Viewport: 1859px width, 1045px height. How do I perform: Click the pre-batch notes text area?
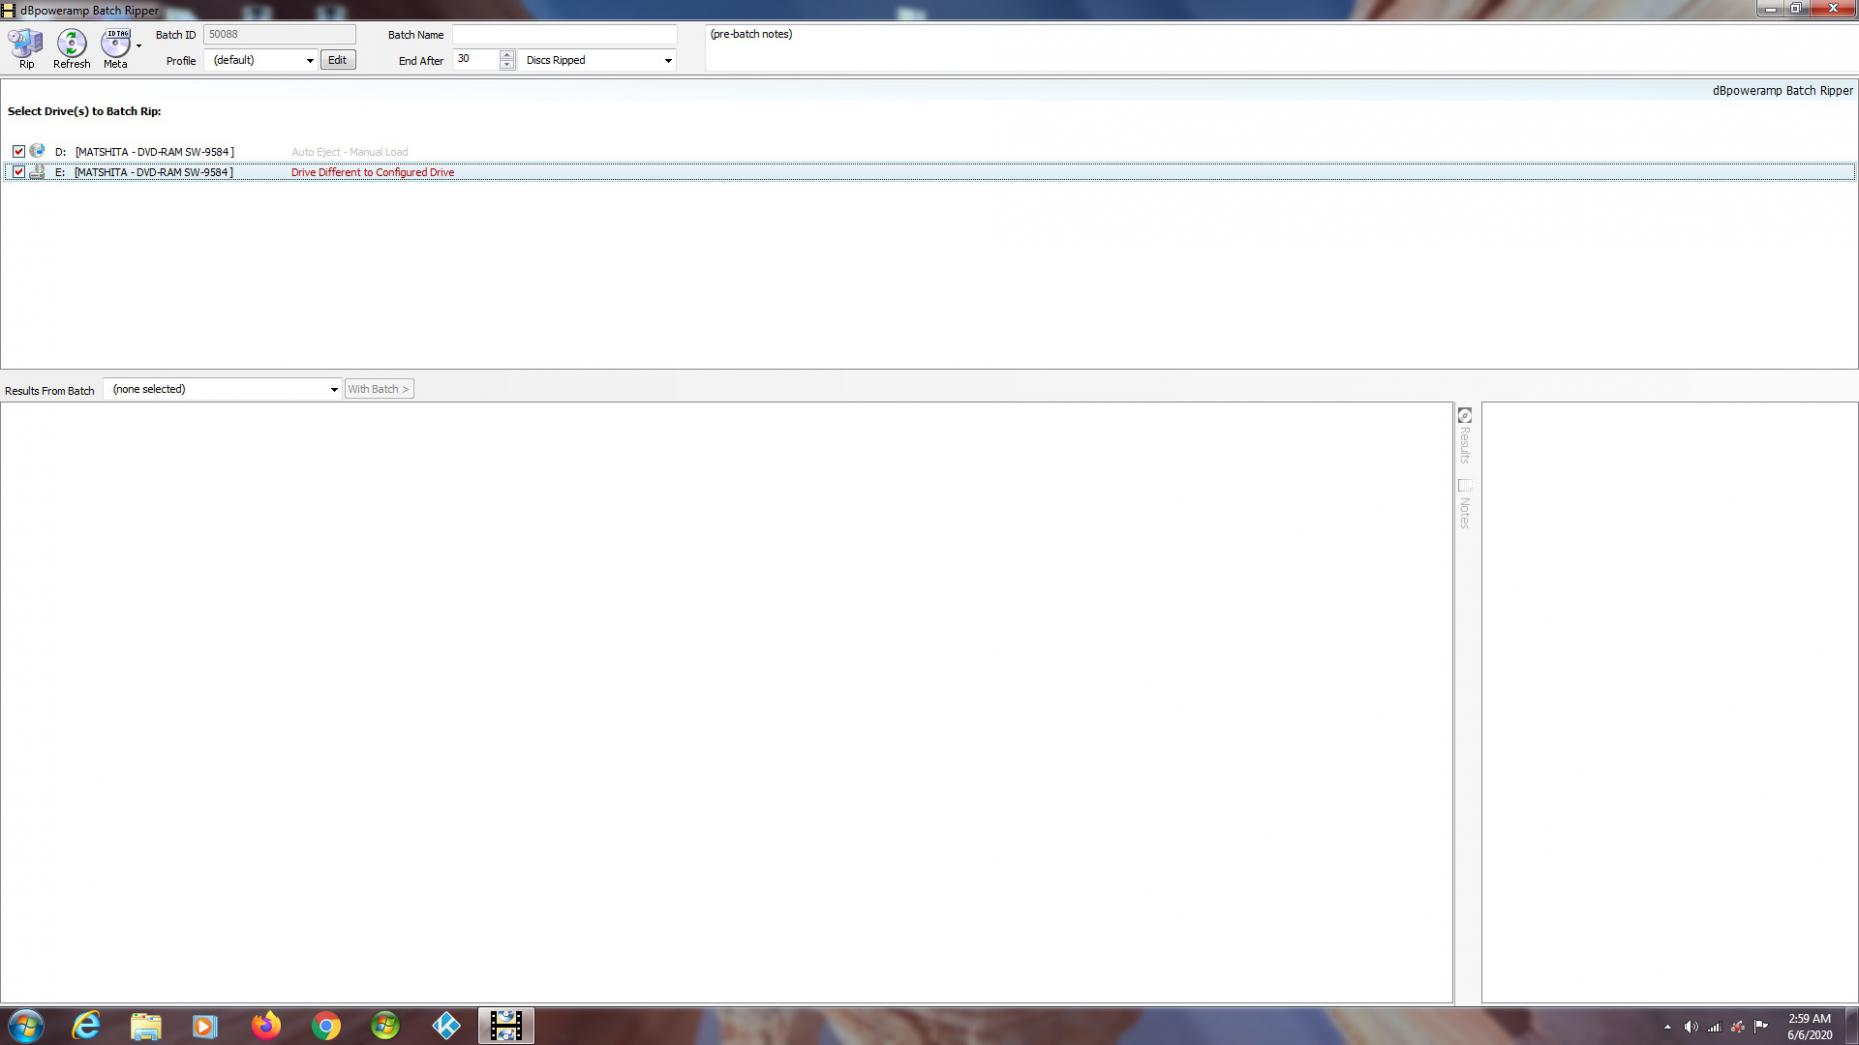1280,48
